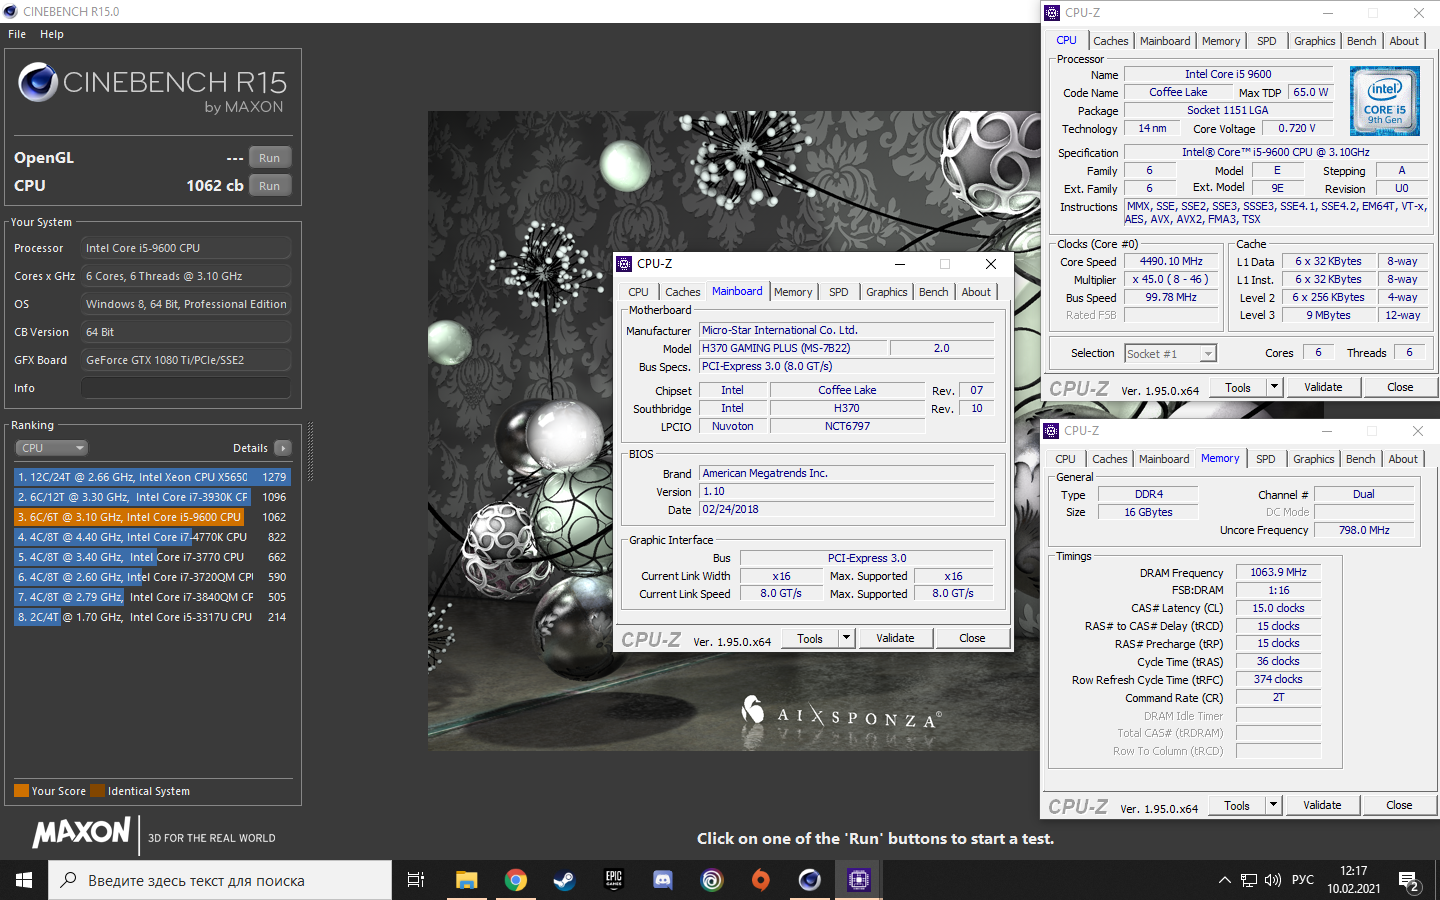Open the CPU ranking filter dropdown

[51, 448]
